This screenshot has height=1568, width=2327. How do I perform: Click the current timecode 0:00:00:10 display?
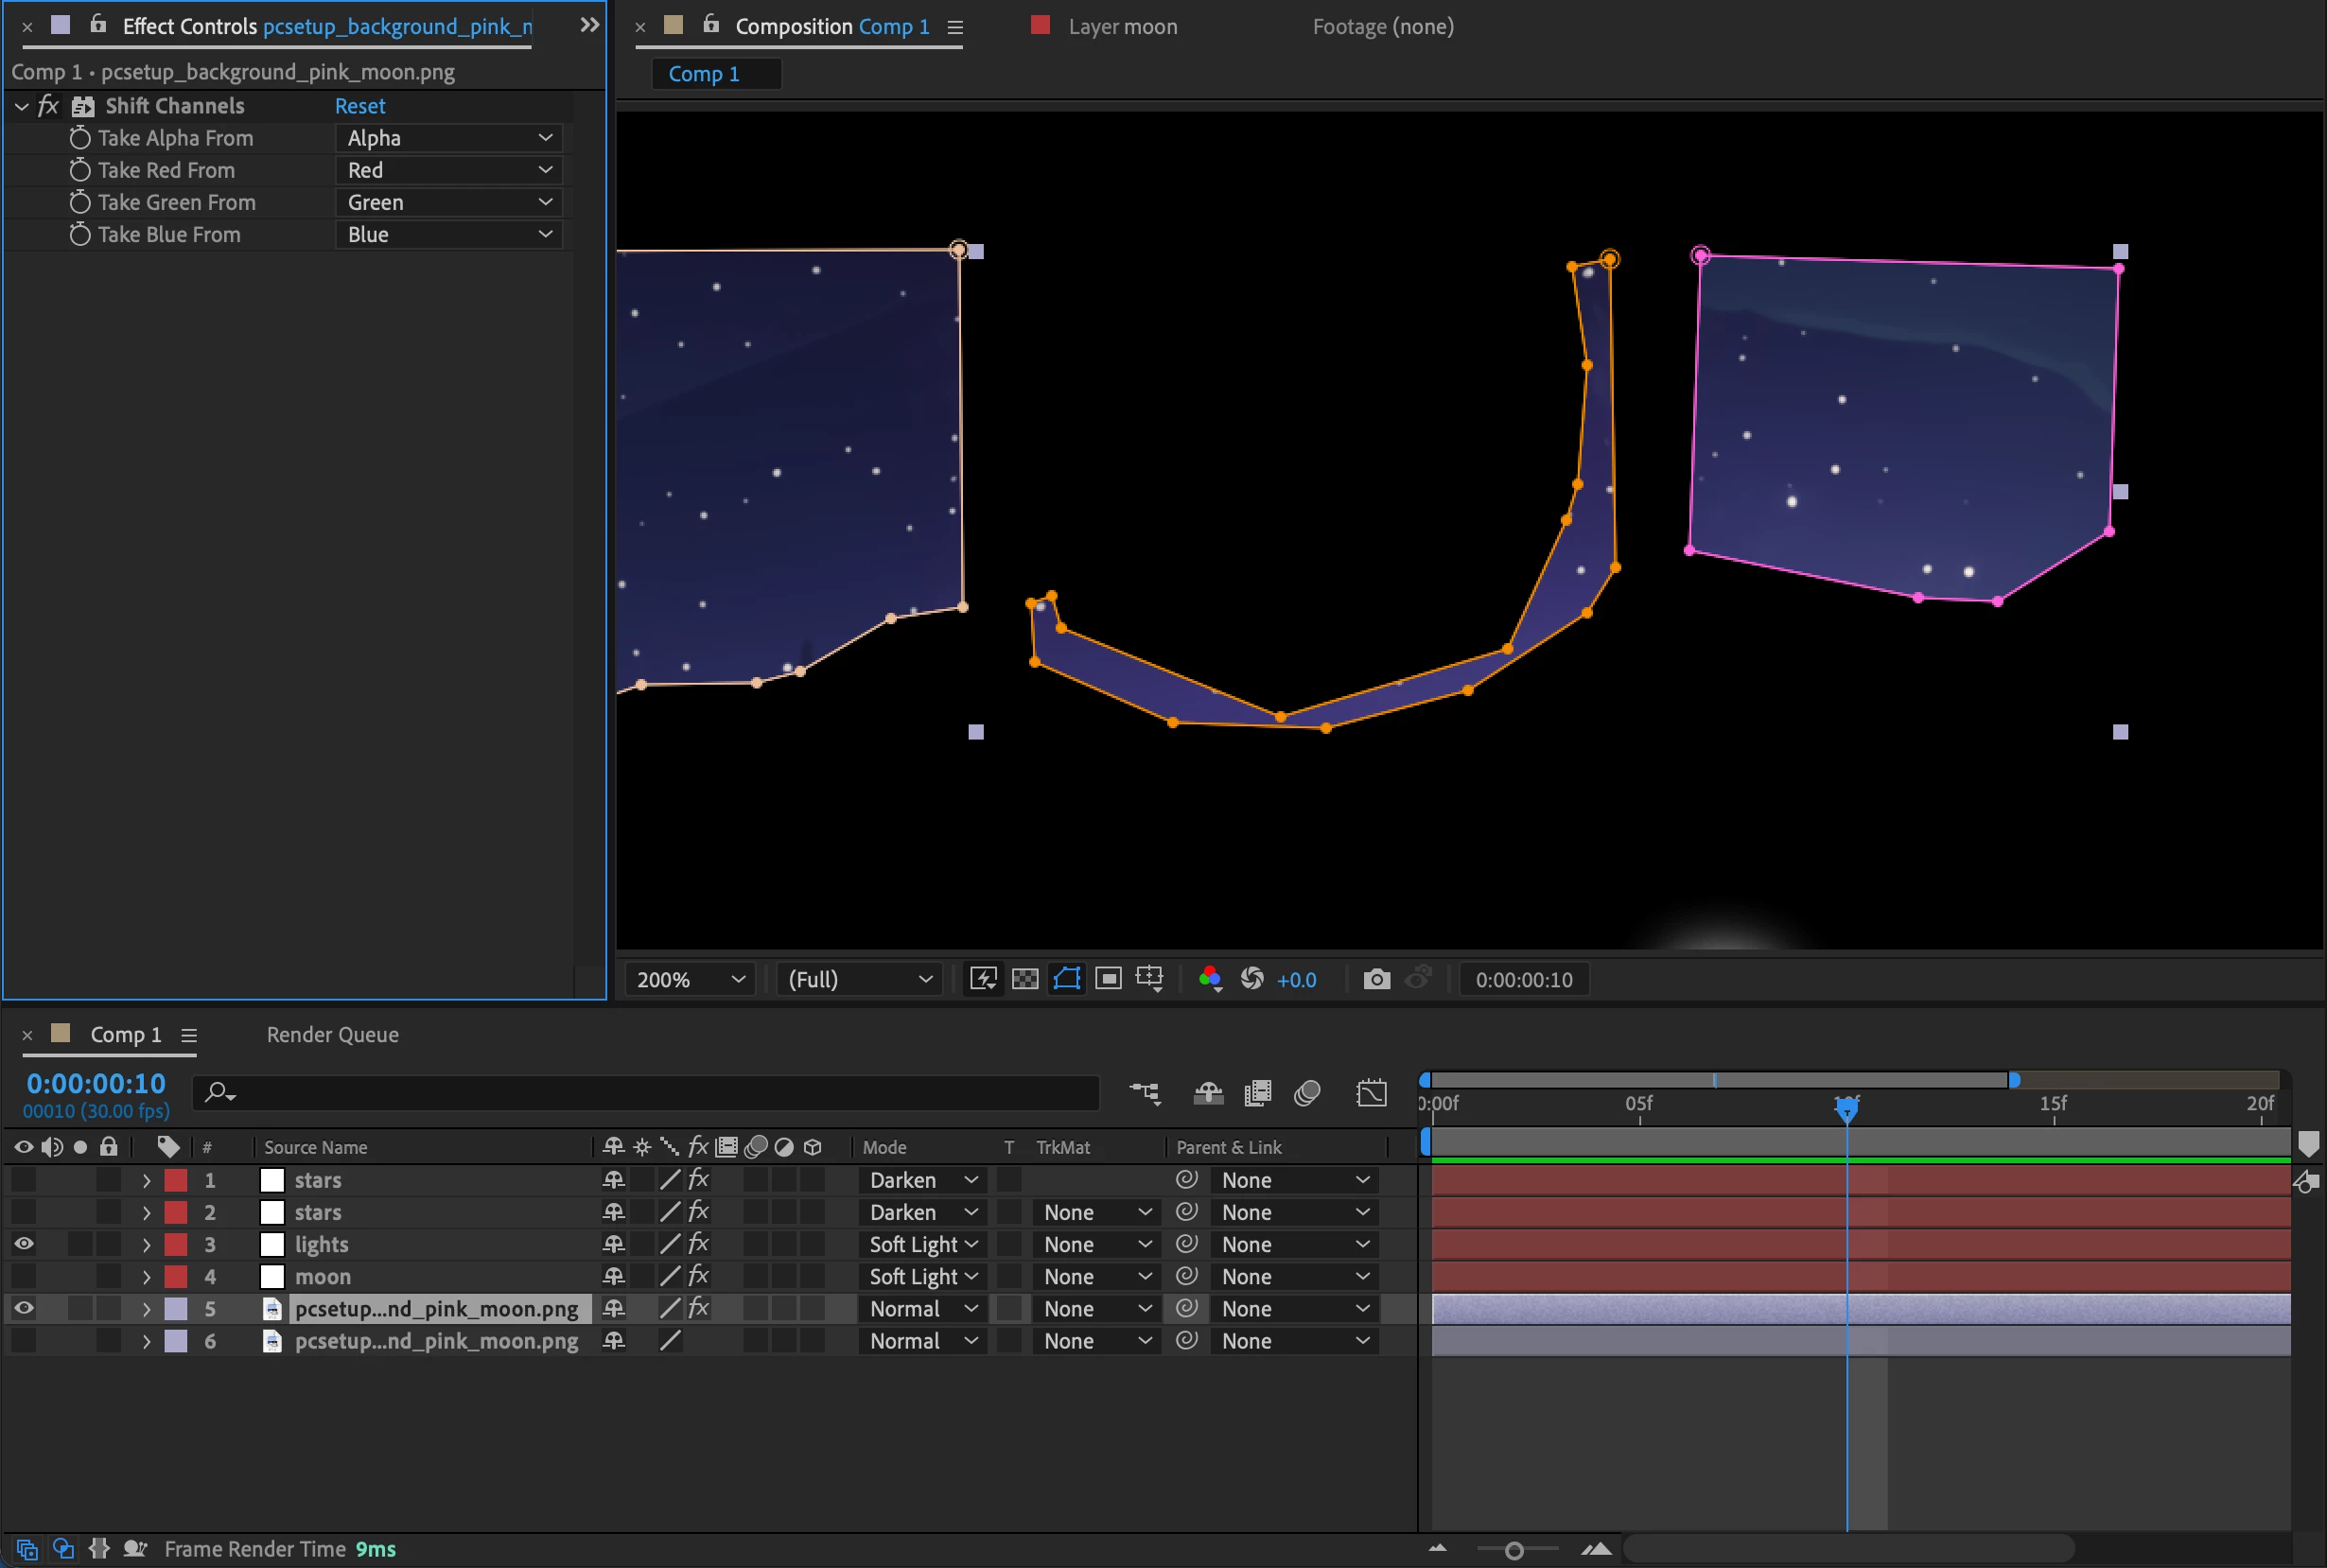pos(96,1083)
